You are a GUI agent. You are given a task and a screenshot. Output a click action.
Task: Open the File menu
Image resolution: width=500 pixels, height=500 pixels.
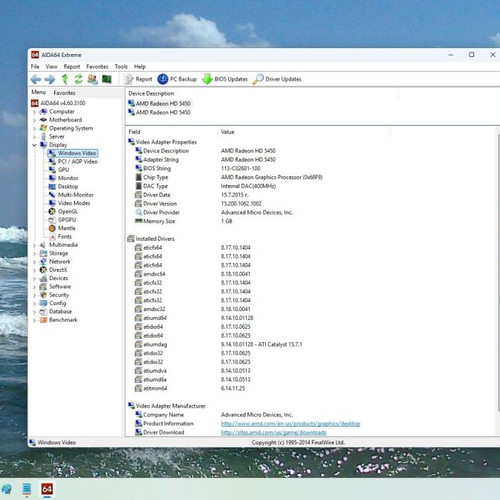coord(35,67)
